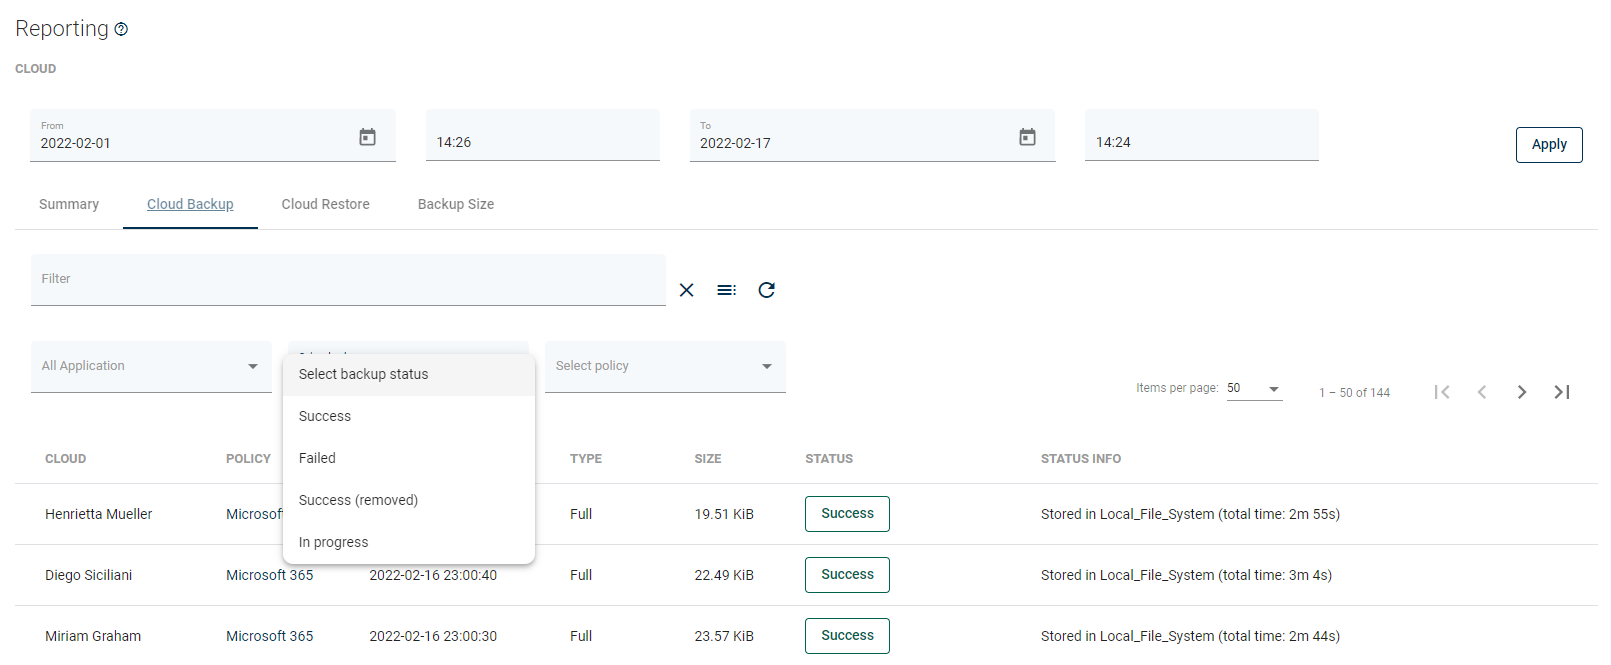Expand the All Application dropdown

(151, 366)
